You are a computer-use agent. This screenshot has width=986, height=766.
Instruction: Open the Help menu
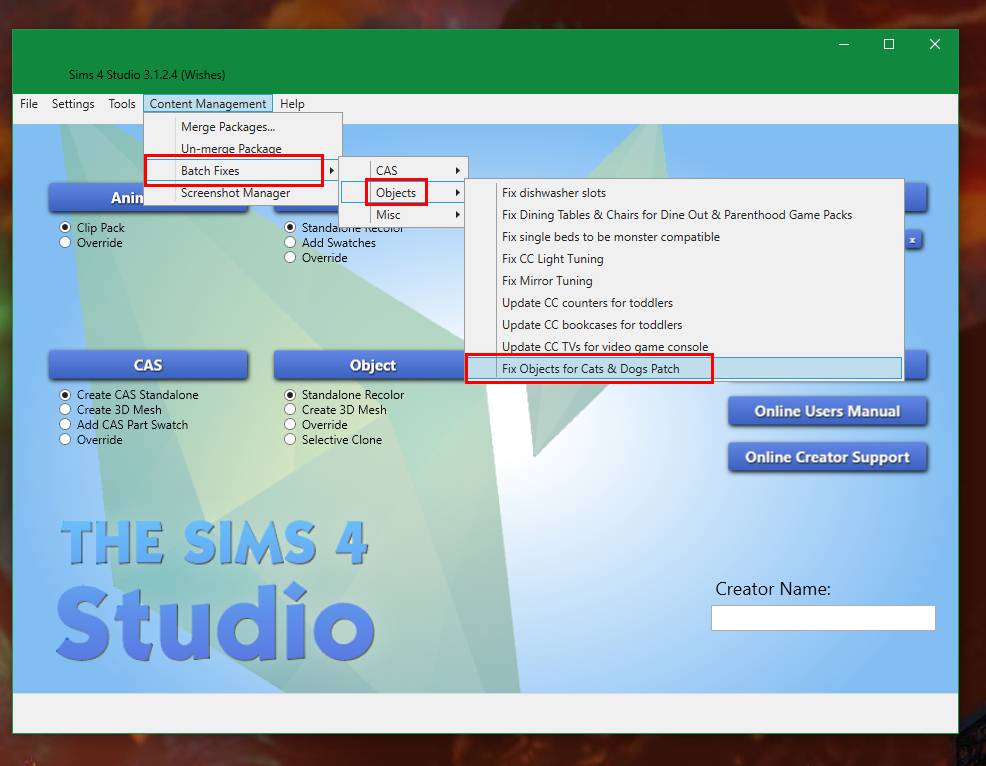tap(292, 103)
